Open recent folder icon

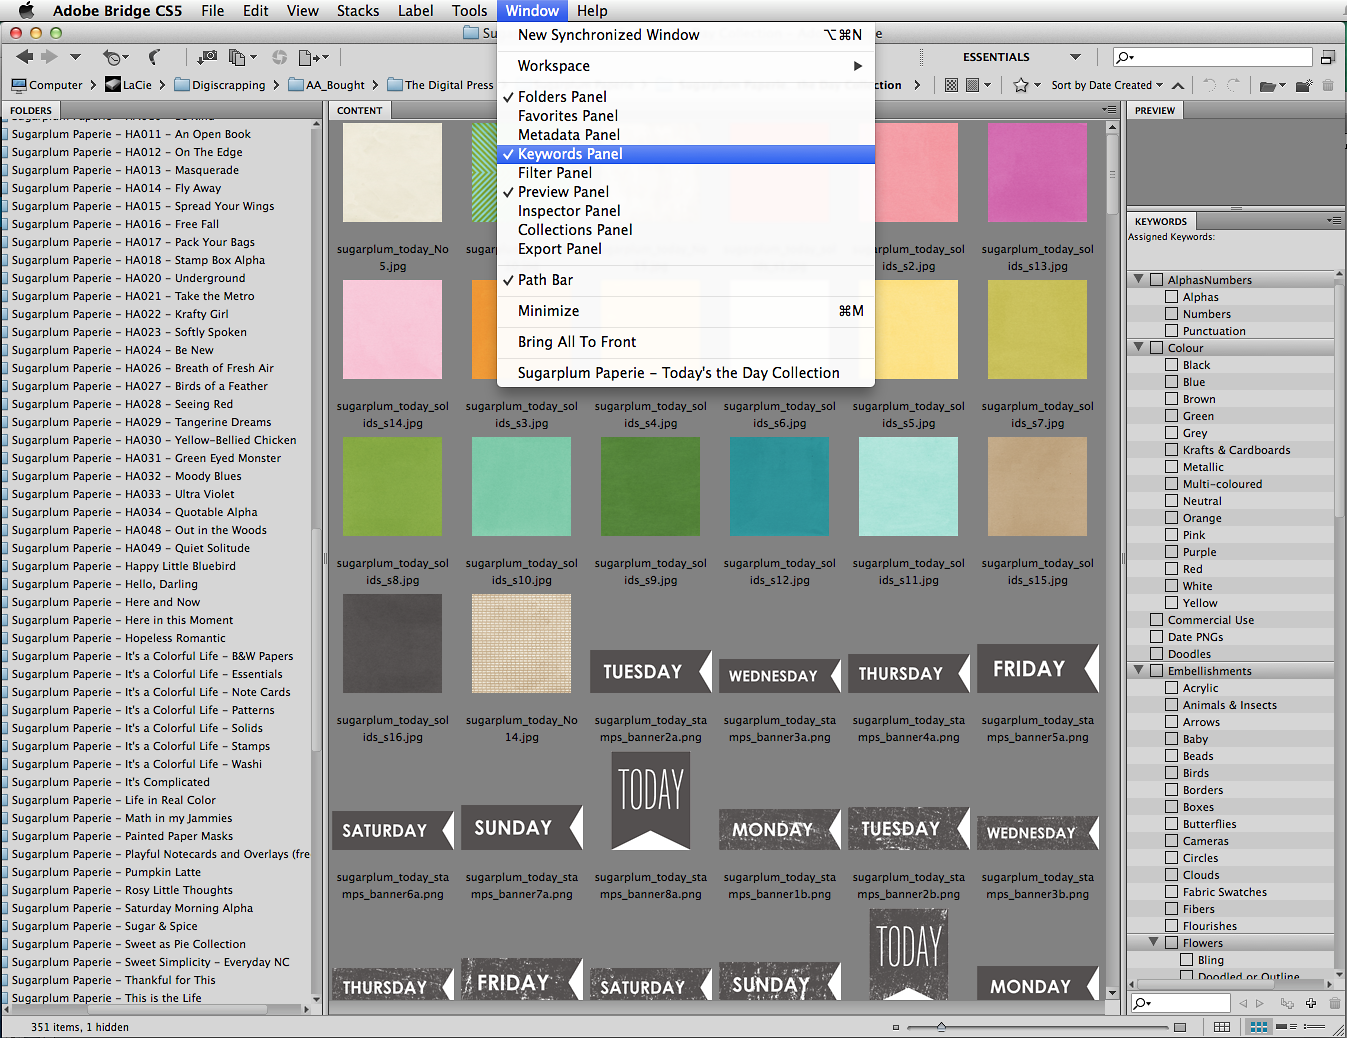pos(1271,85)
